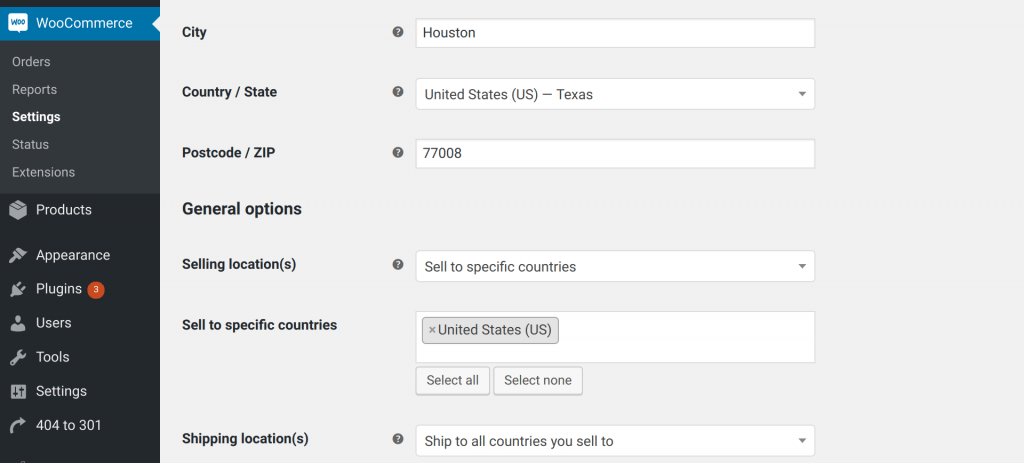1024x463 pixels.
Task: Click the Tools wrench icon
Action: tap(18, 357)
